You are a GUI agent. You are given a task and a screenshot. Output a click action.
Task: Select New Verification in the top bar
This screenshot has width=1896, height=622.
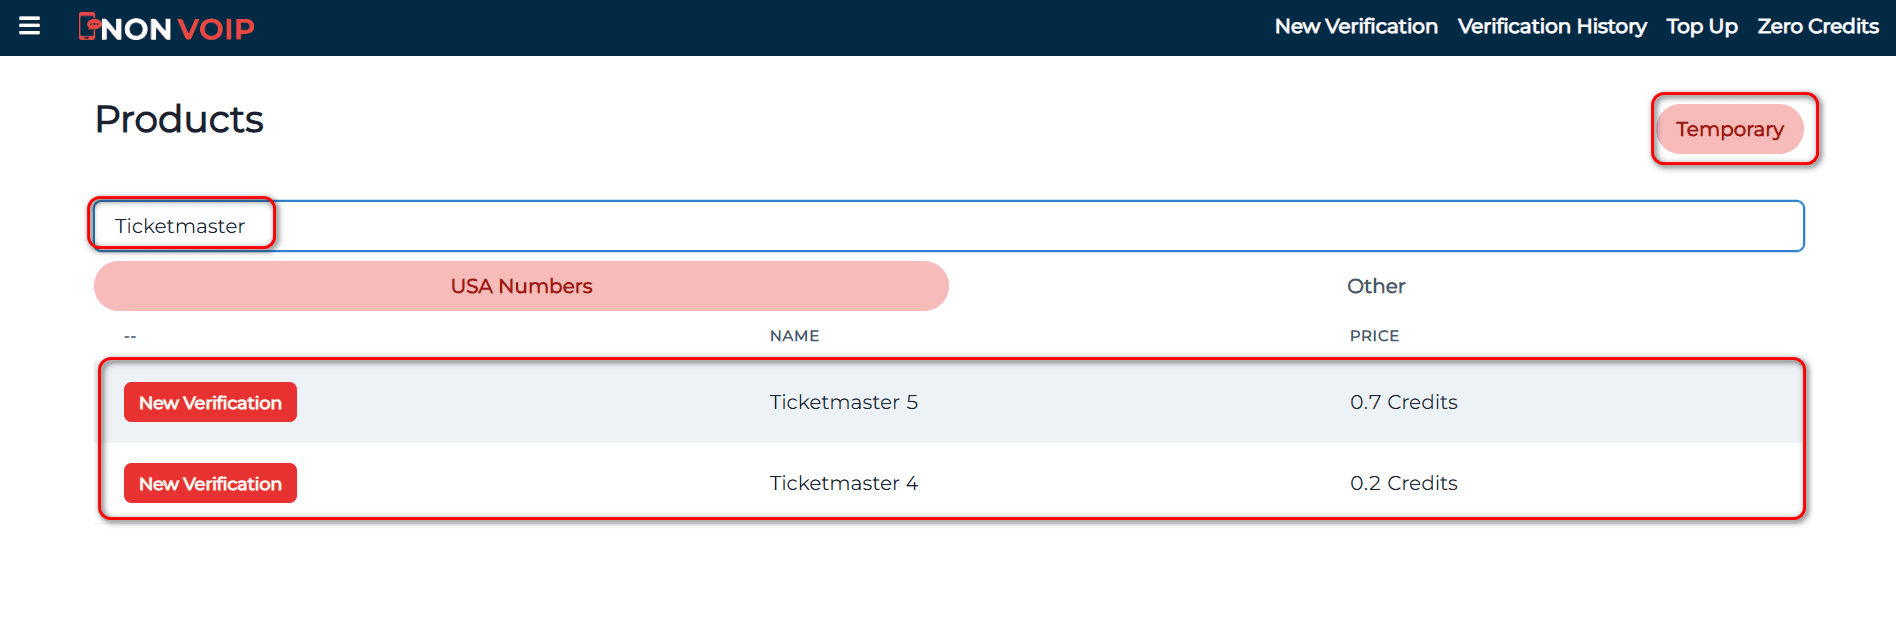pos(1355,27)
